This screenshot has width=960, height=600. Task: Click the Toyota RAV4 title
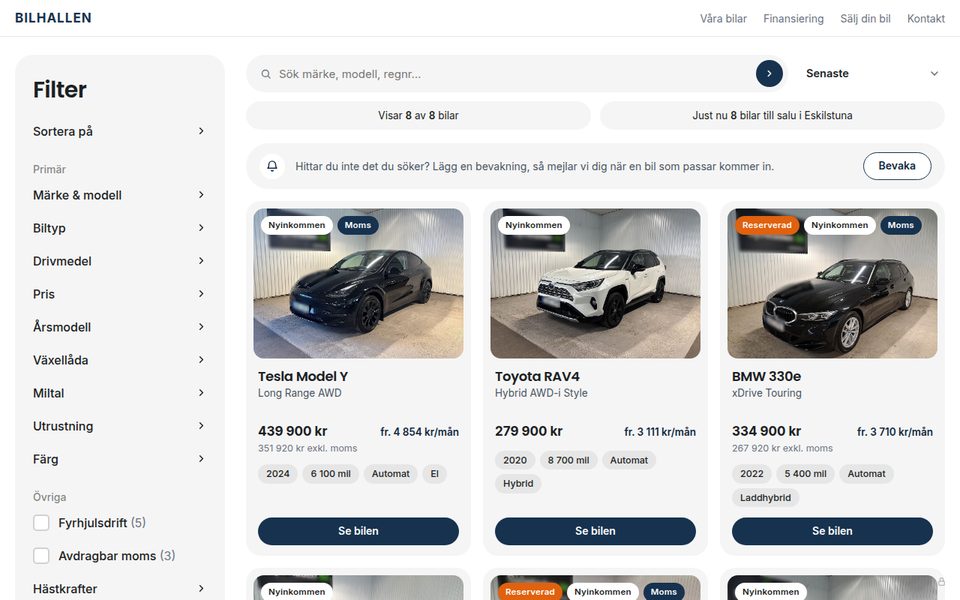point(537,377)
